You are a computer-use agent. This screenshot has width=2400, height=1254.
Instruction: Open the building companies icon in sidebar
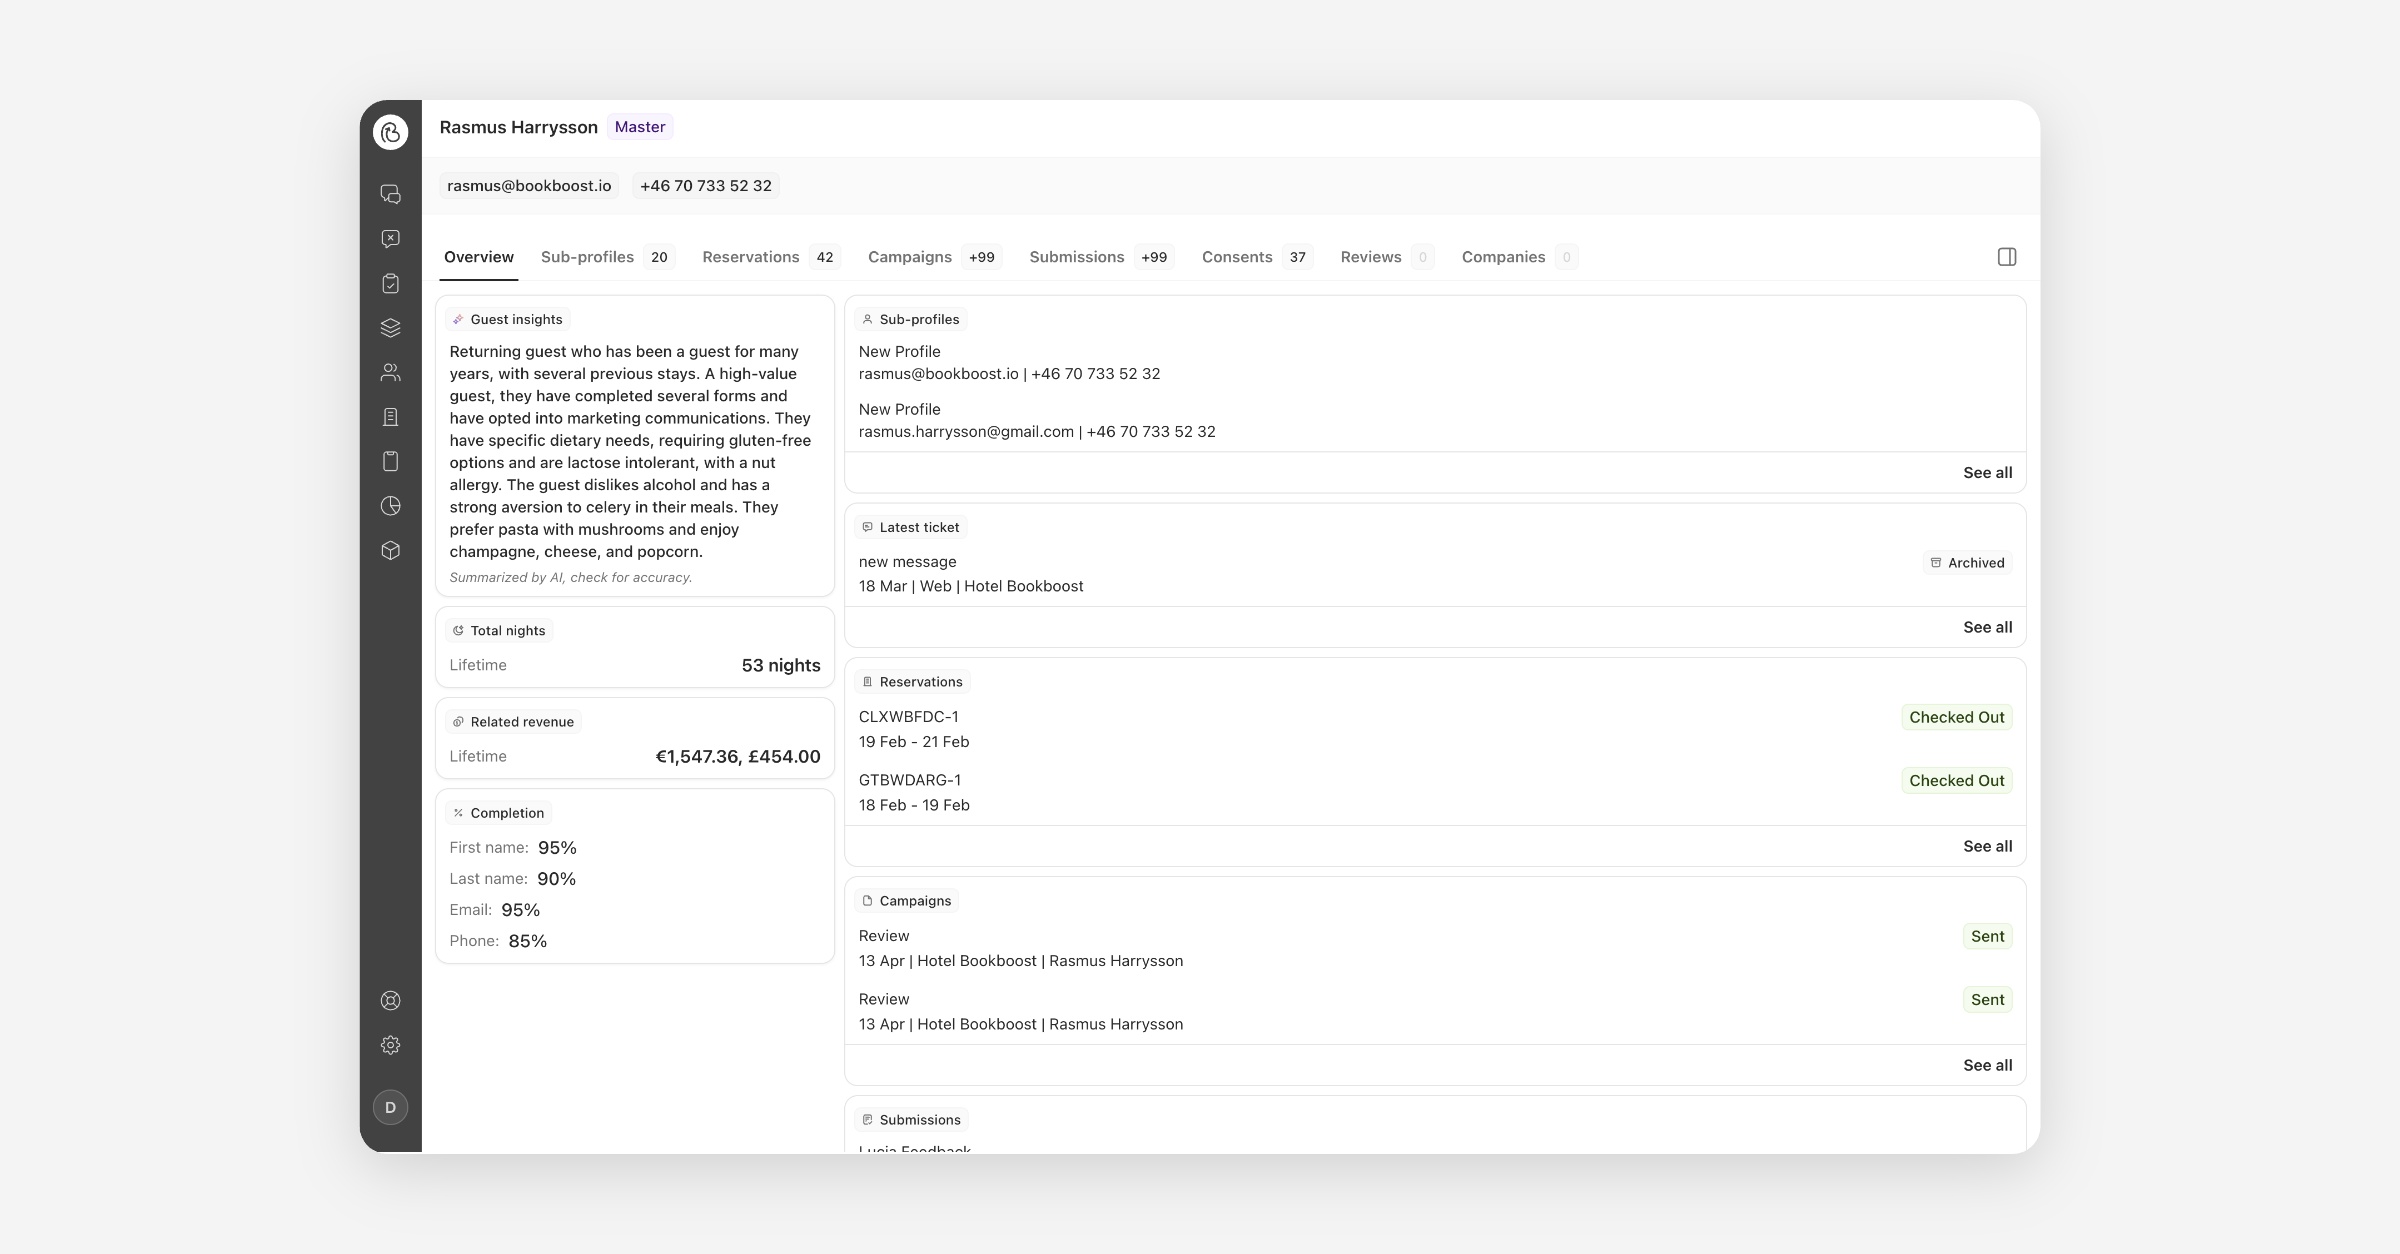coord(390,417)
